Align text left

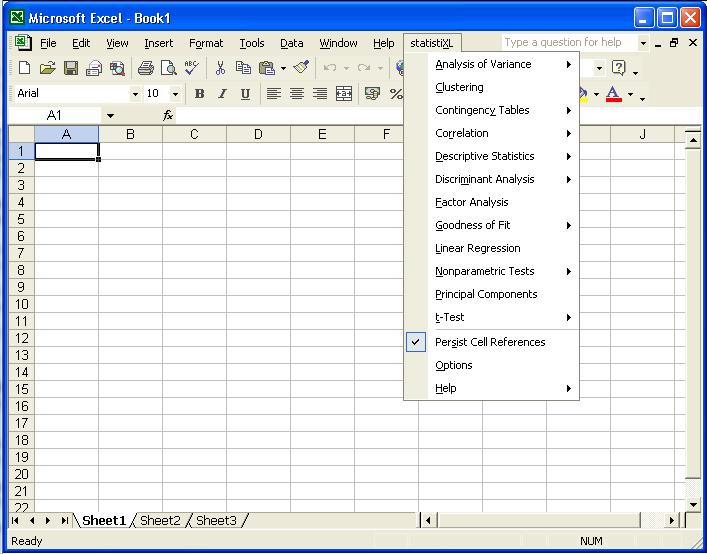[273, 94]
